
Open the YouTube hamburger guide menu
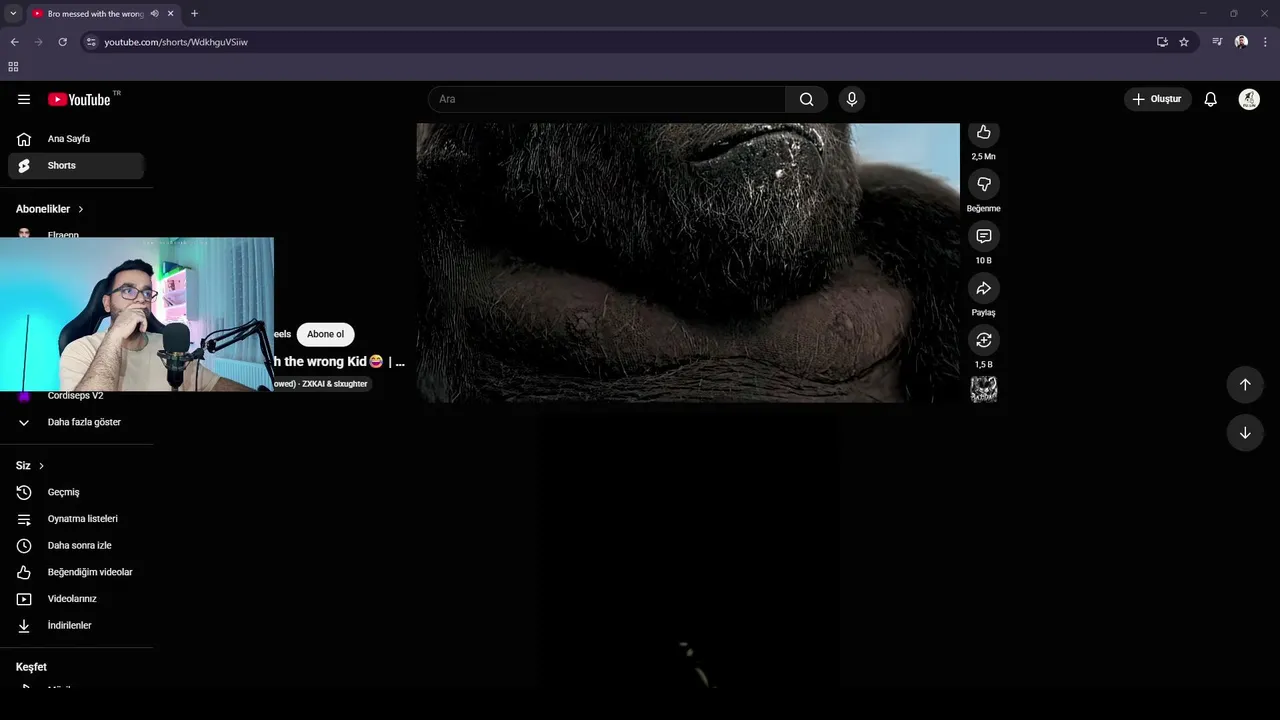(24, 99)
